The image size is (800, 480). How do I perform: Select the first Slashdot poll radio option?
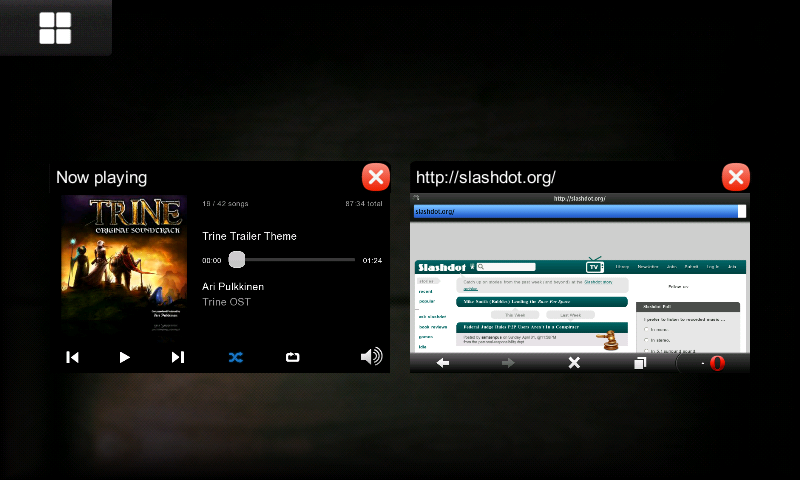(x=646, y=330)
